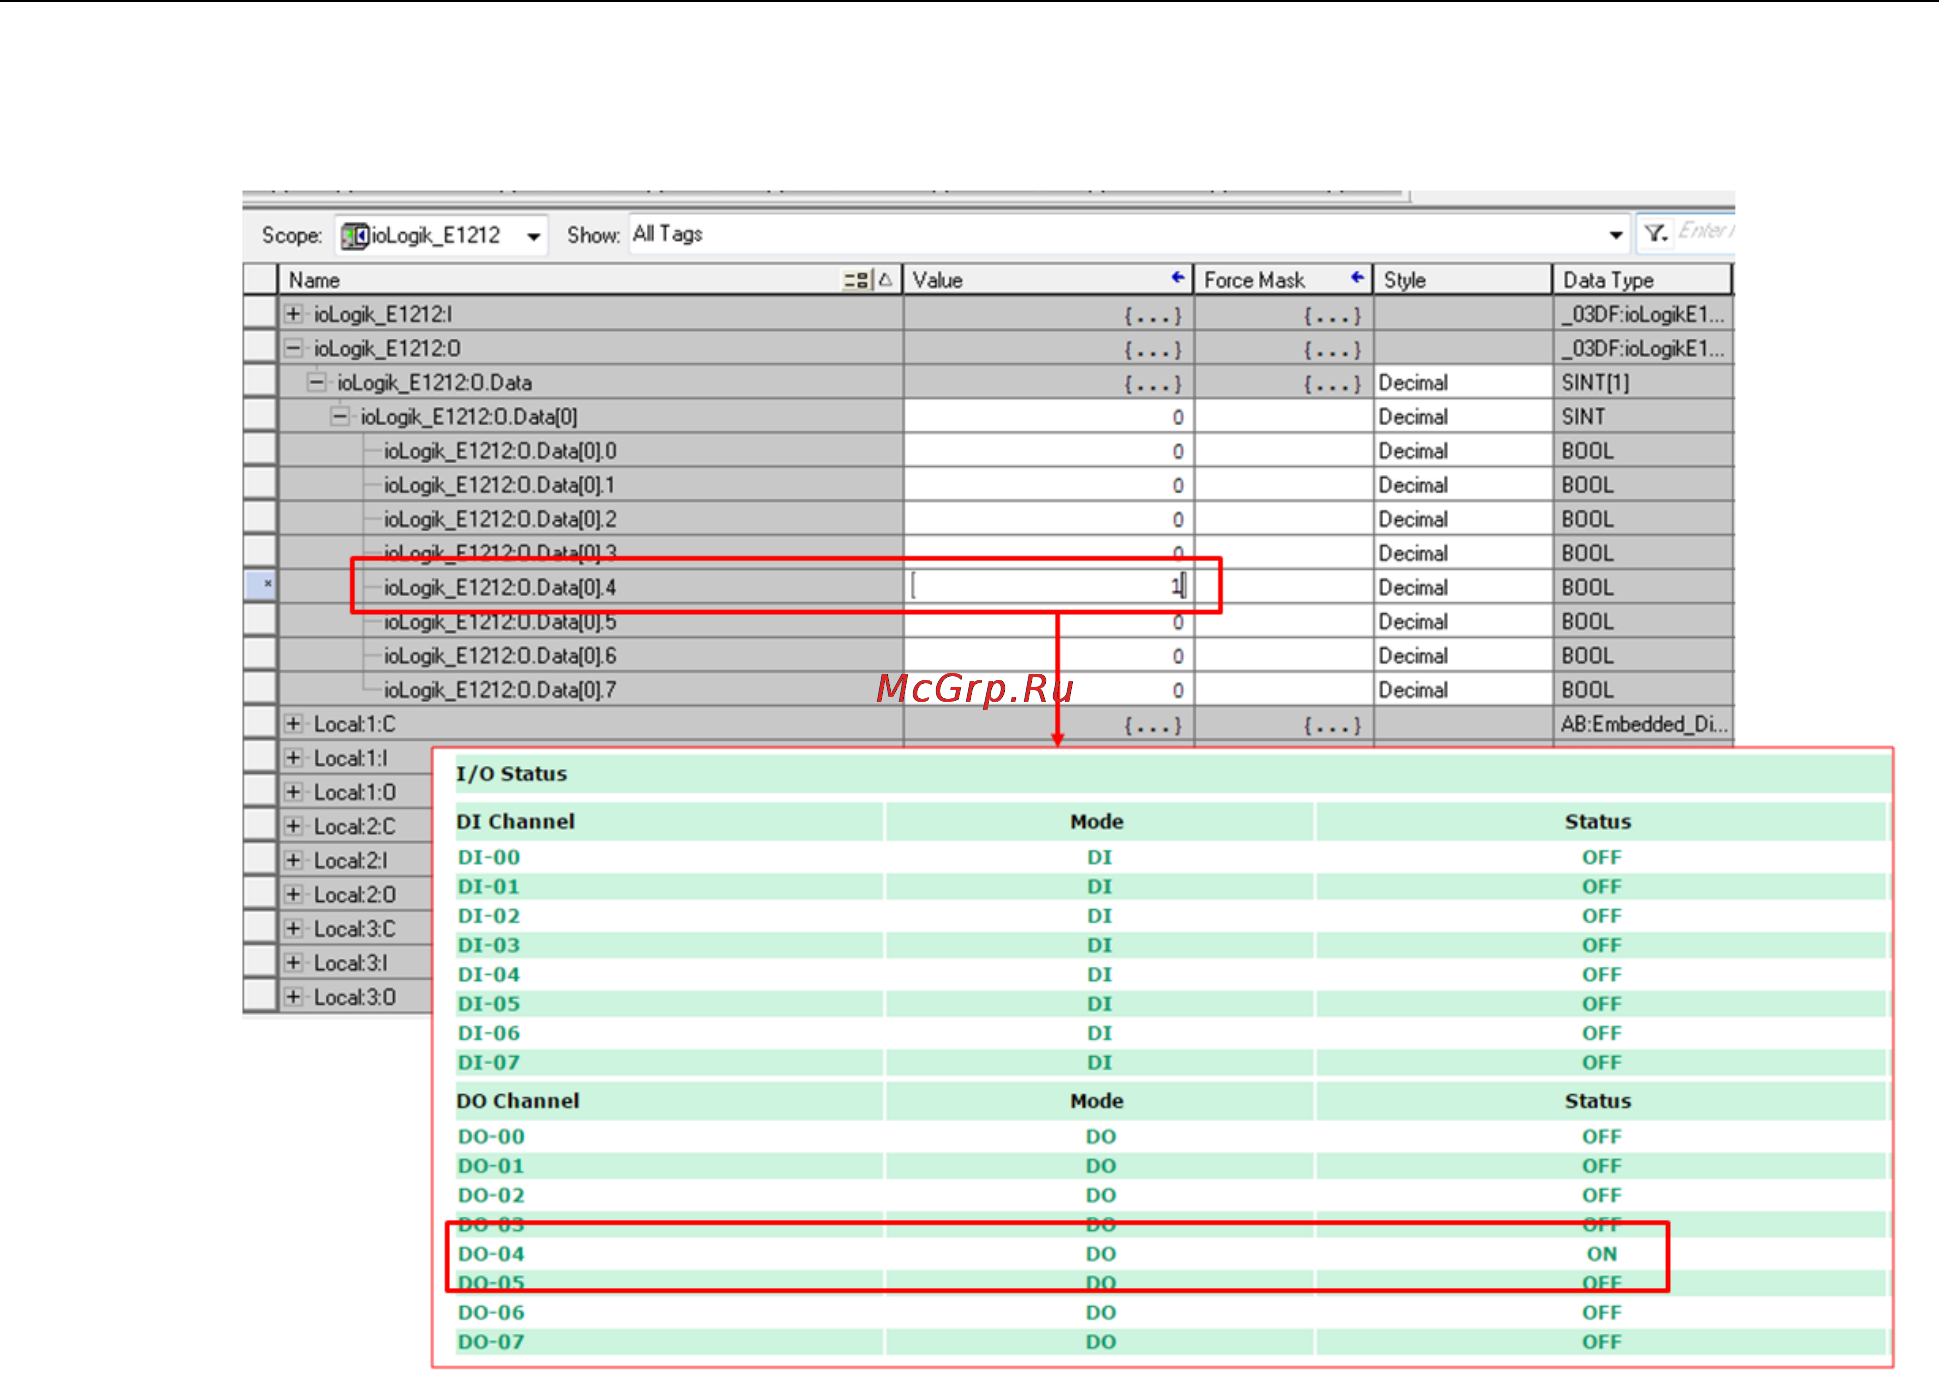The height and width of the screenshot is (1374, 1939).
Task: Click the DI-07 channel link
Action: coord(489,1062)
